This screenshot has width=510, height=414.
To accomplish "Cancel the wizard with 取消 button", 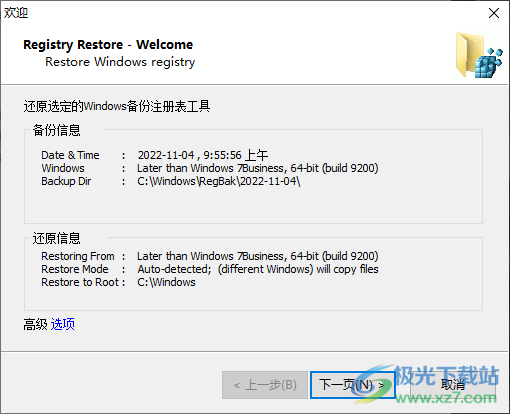I will point(453,385).
